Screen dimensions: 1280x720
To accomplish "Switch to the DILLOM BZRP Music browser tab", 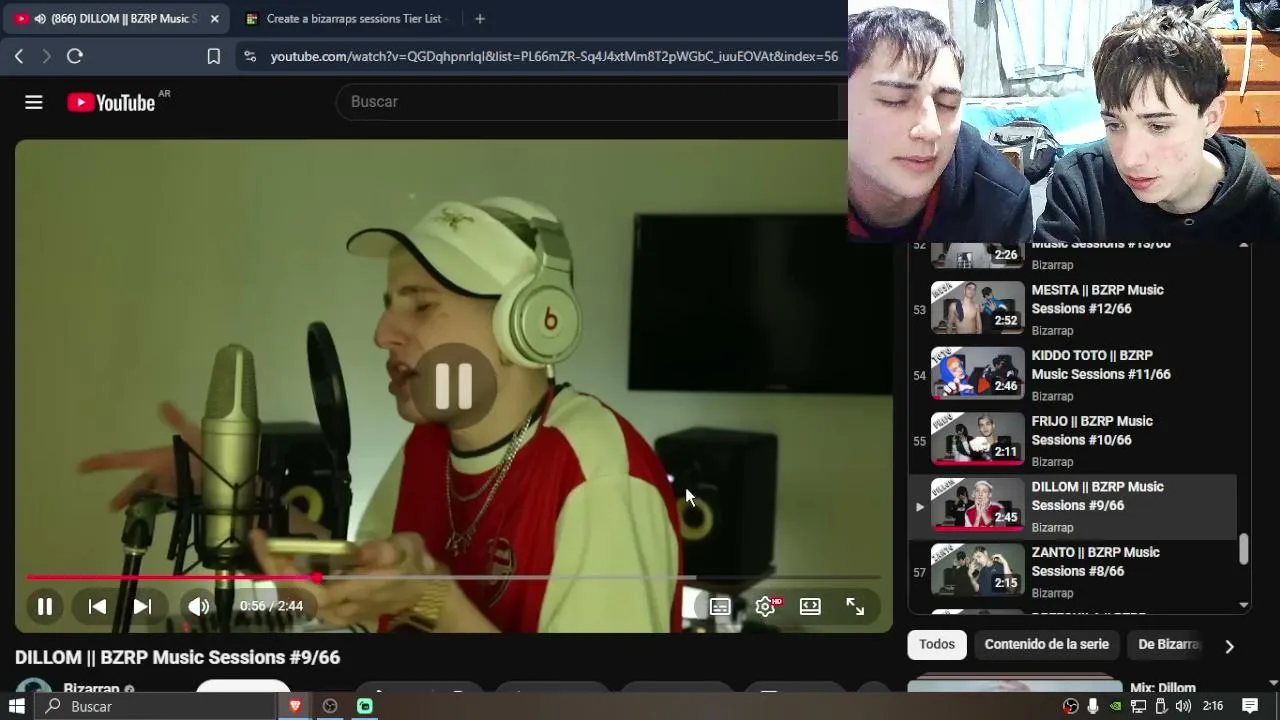I will [x=116, y=19].
